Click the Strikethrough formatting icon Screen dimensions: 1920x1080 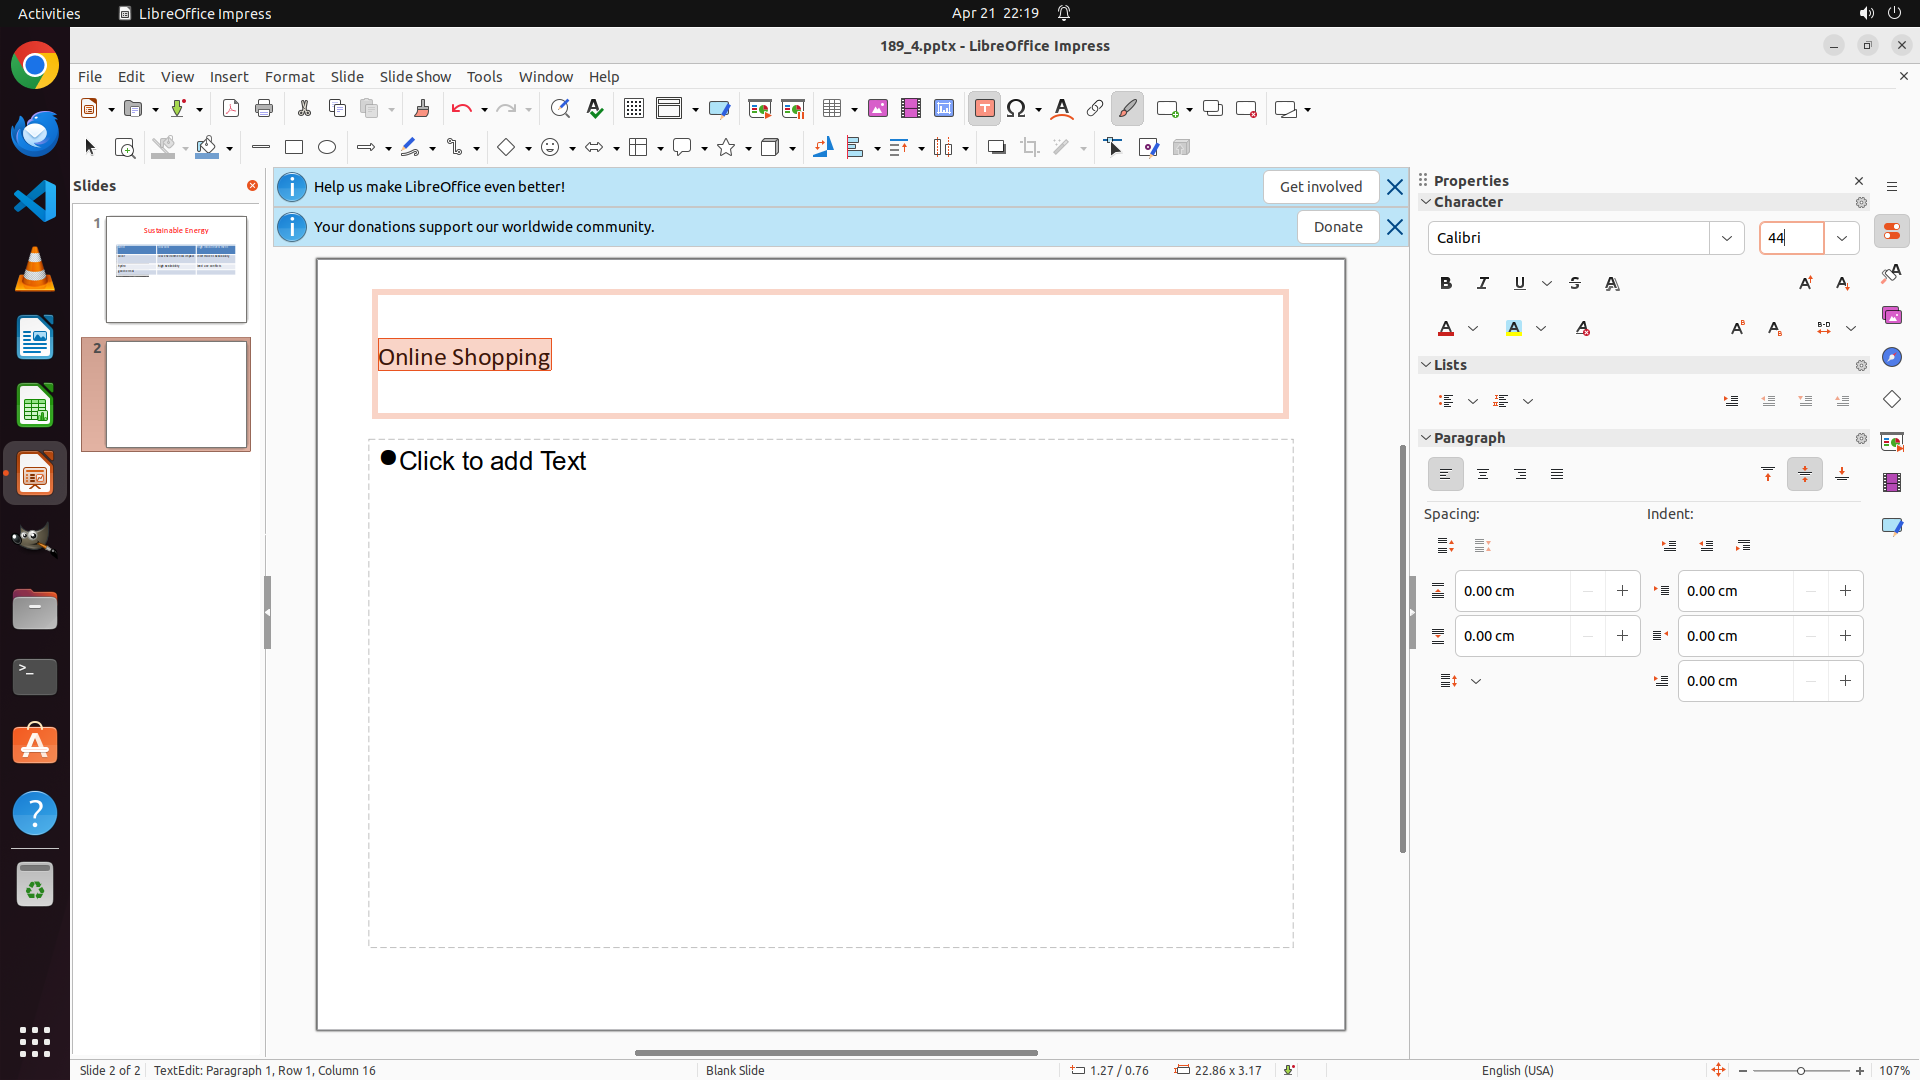(x=1575, y=284)
